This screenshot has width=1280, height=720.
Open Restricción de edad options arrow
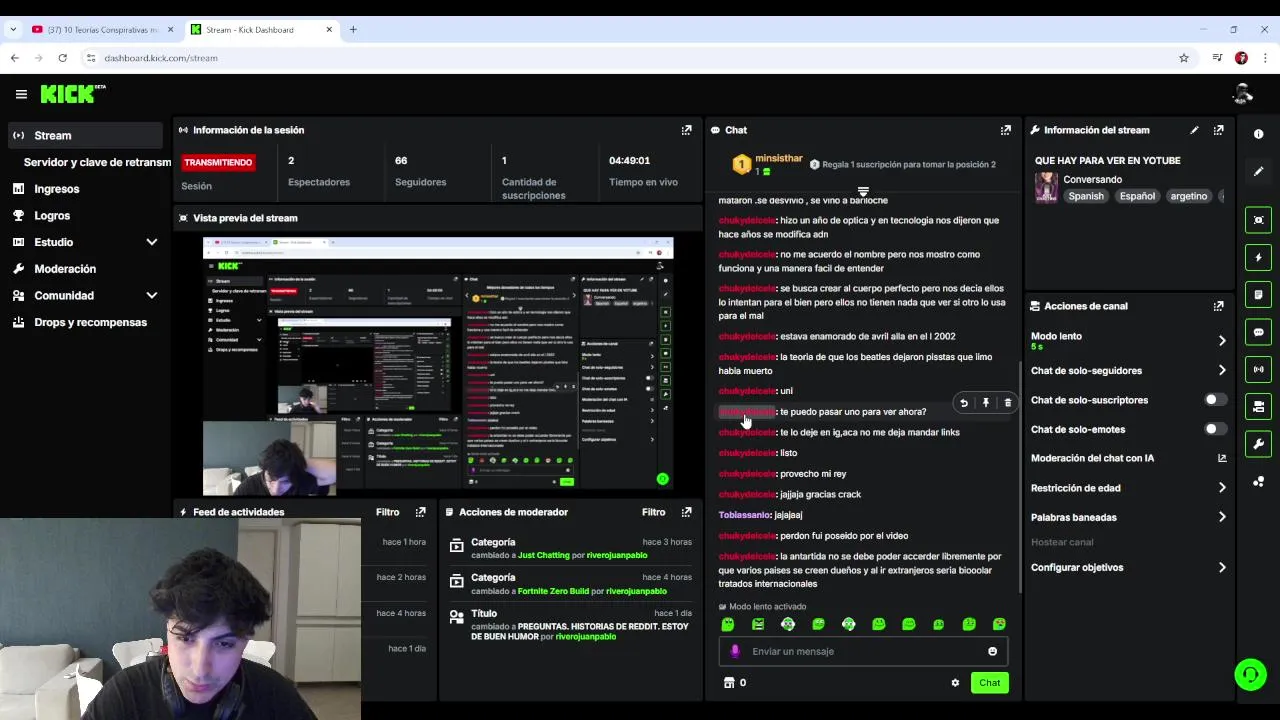1221,488
